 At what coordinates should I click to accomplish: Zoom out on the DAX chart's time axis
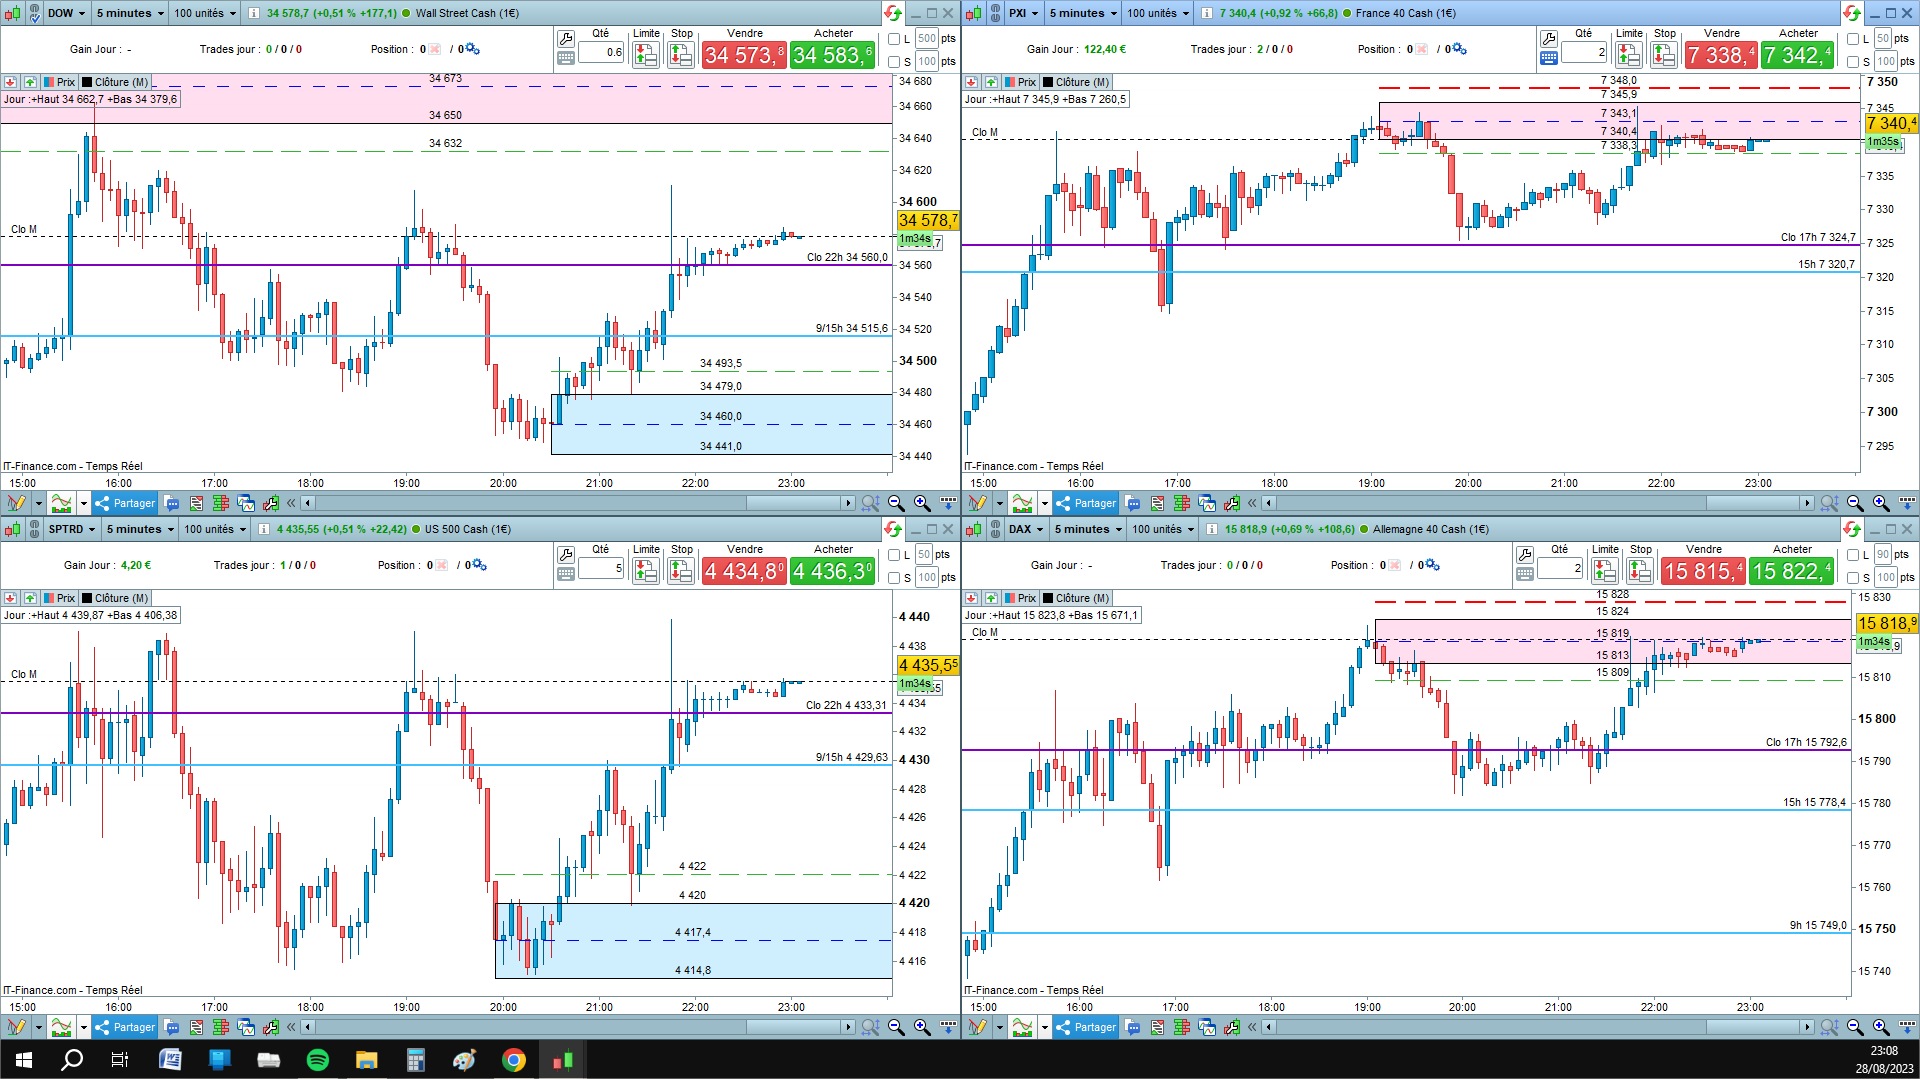[x=1856, y=1027]
